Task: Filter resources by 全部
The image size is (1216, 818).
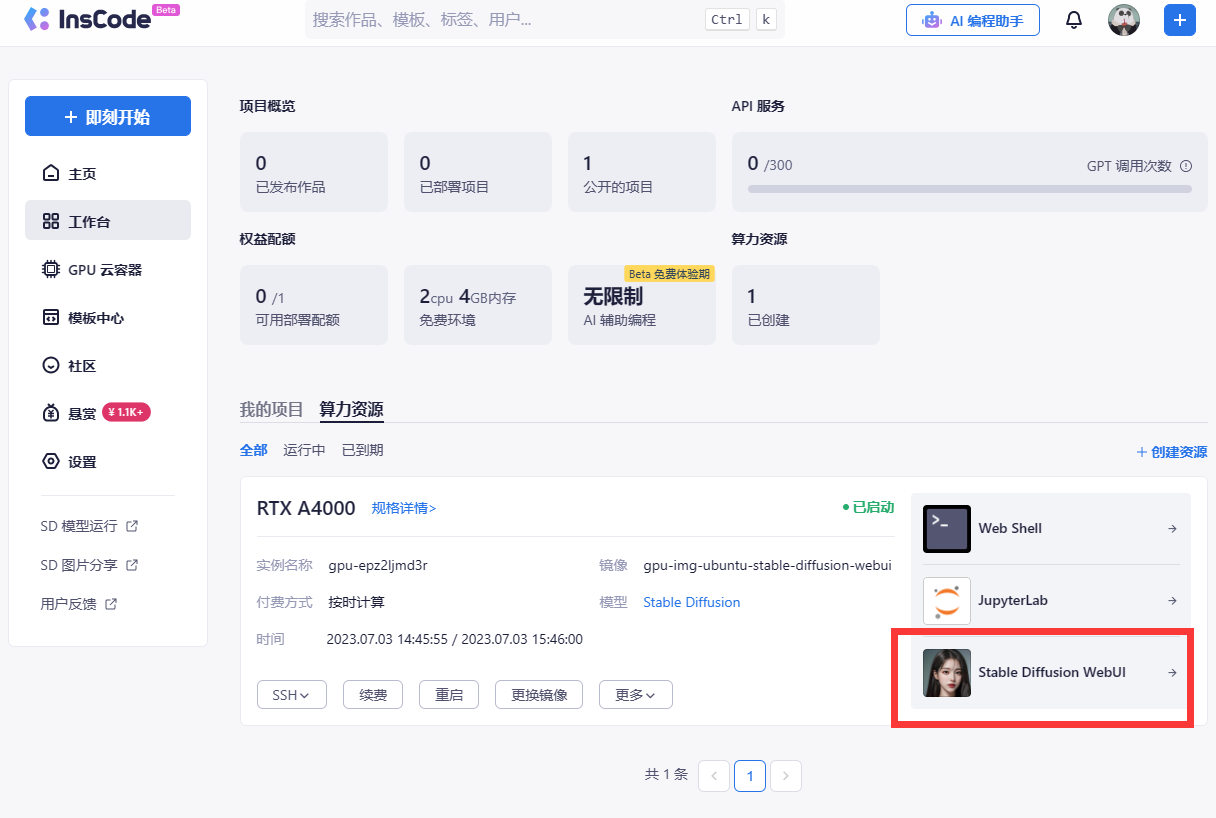Action: [253, 450]
